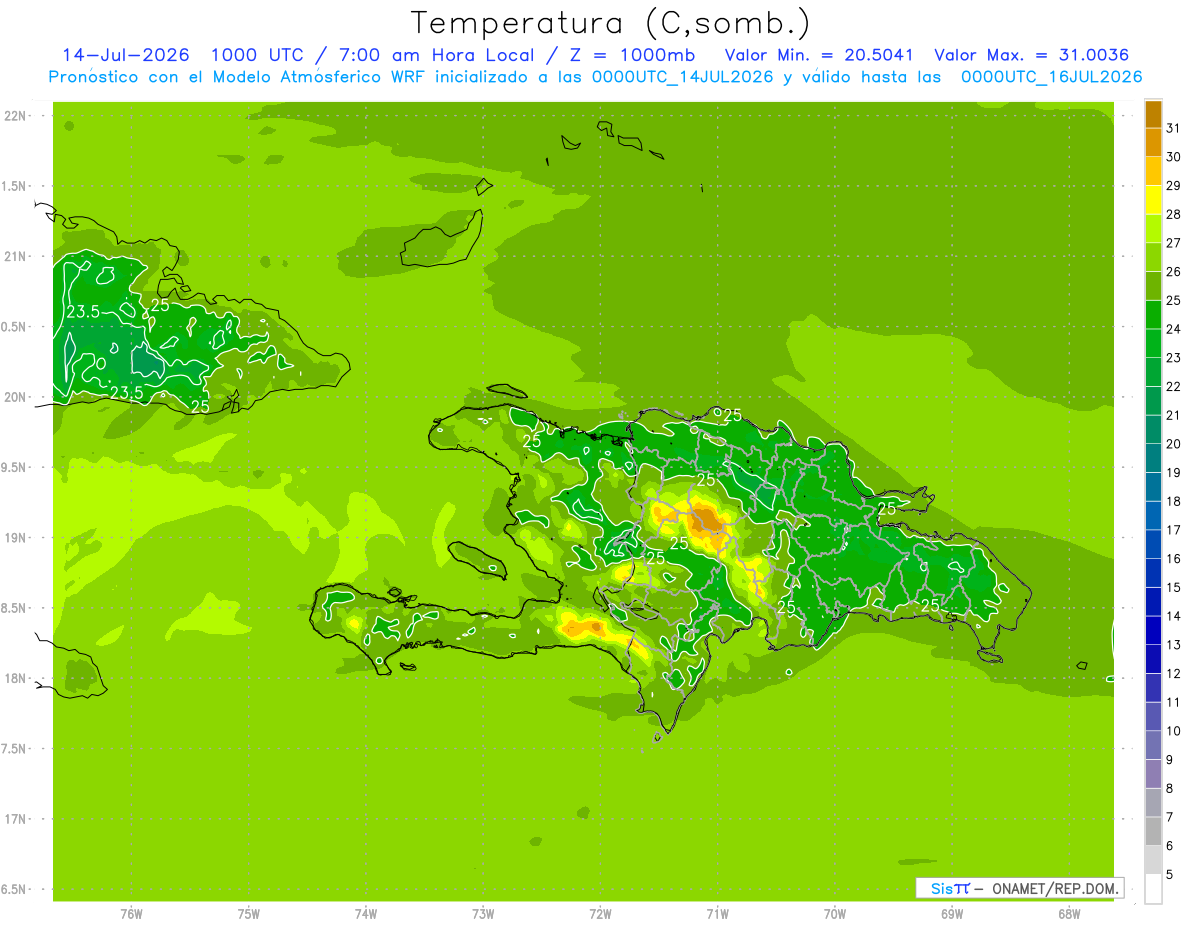Click the "69W" longitude axis label
Screen dimensions: 1200x927
coord(952,914)
